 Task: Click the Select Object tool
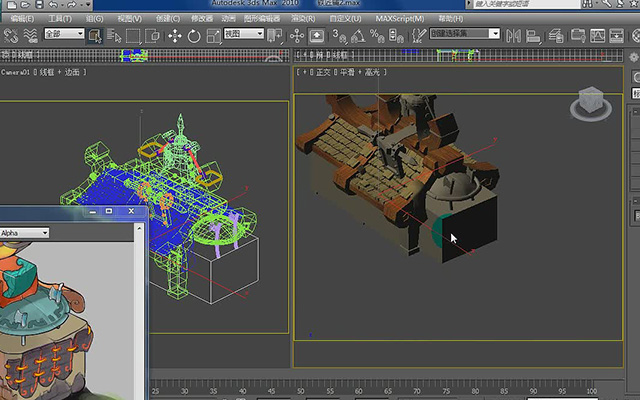click(95, 36)
